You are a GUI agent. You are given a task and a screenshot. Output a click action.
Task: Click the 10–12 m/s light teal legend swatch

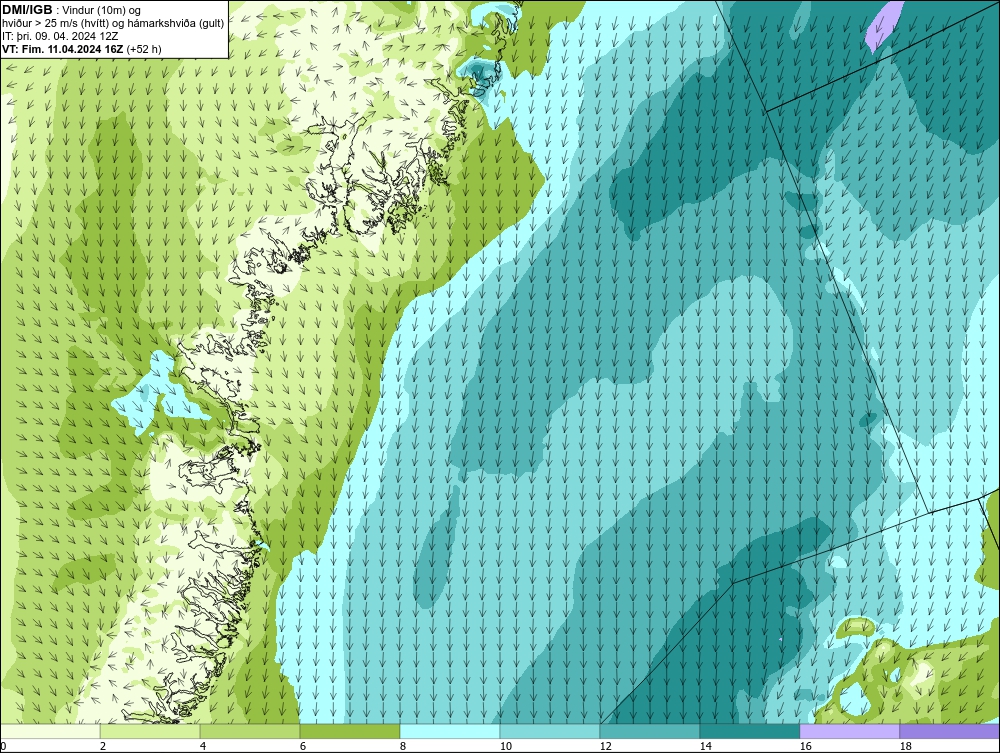click(550, 731)
